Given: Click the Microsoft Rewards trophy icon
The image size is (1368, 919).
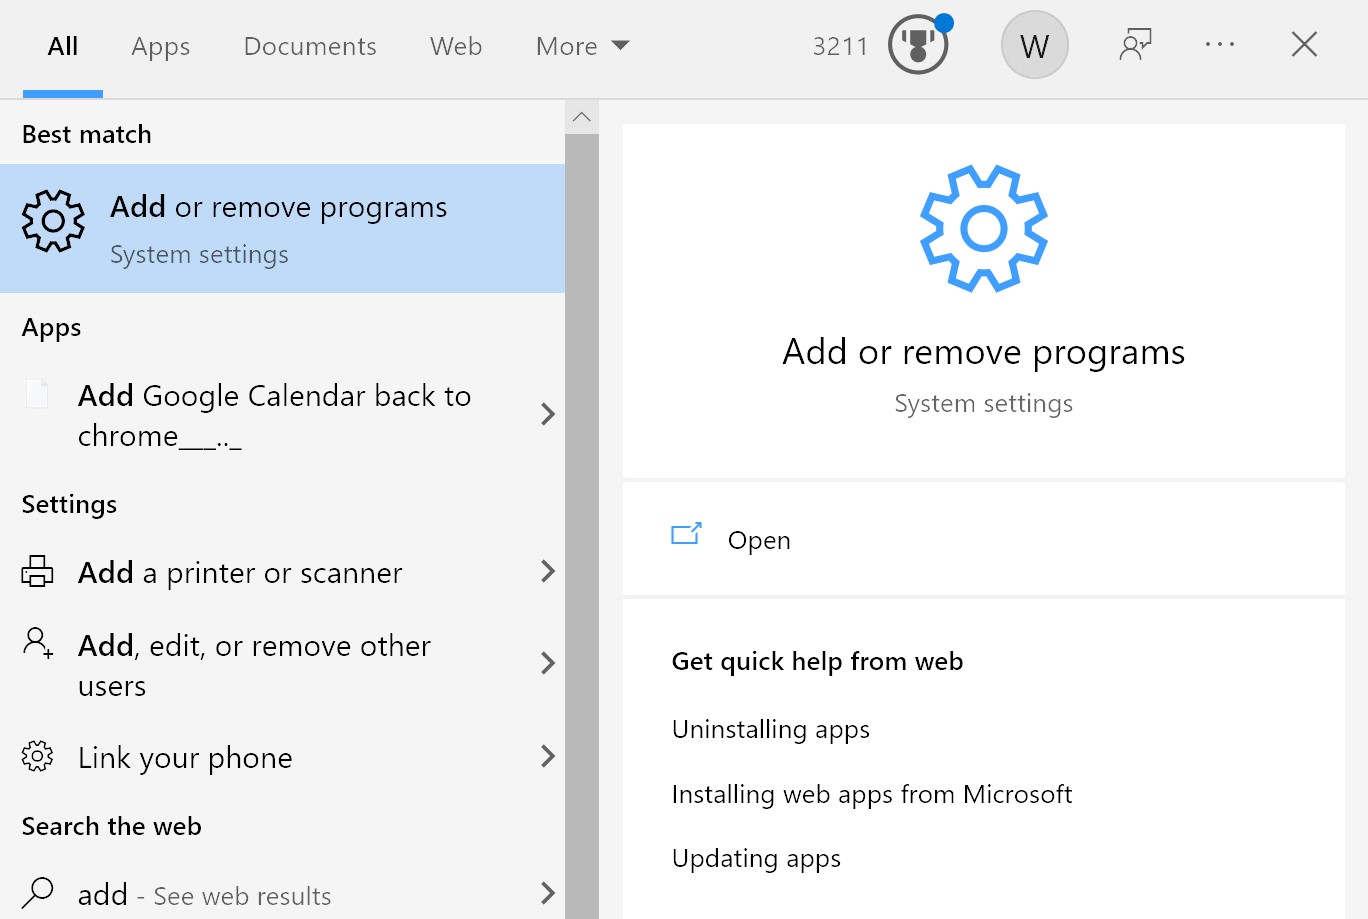Looking at the screenshot, I should (916, 44).
